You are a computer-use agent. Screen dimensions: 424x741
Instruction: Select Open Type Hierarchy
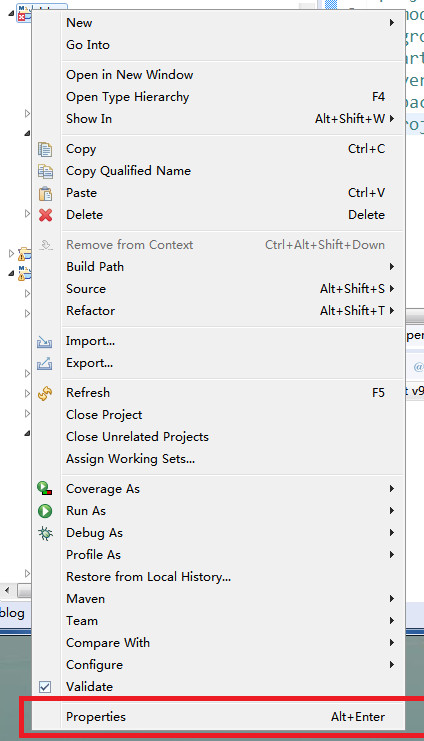[x=128, y=97]
